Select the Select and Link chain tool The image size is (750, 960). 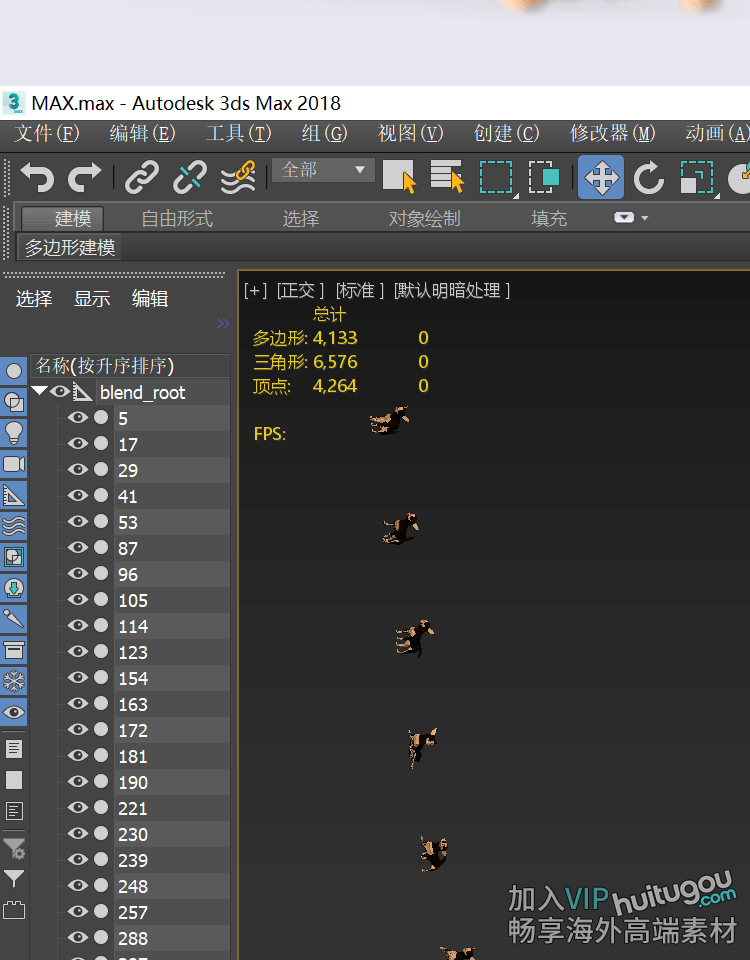[x=142, y=177]
